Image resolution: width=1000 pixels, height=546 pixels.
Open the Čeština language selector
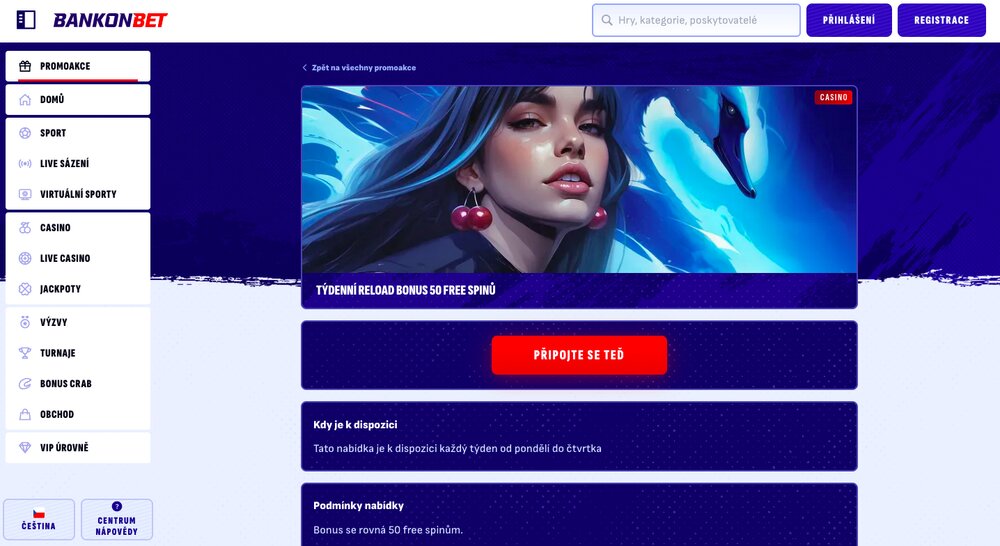coord(39,519)
